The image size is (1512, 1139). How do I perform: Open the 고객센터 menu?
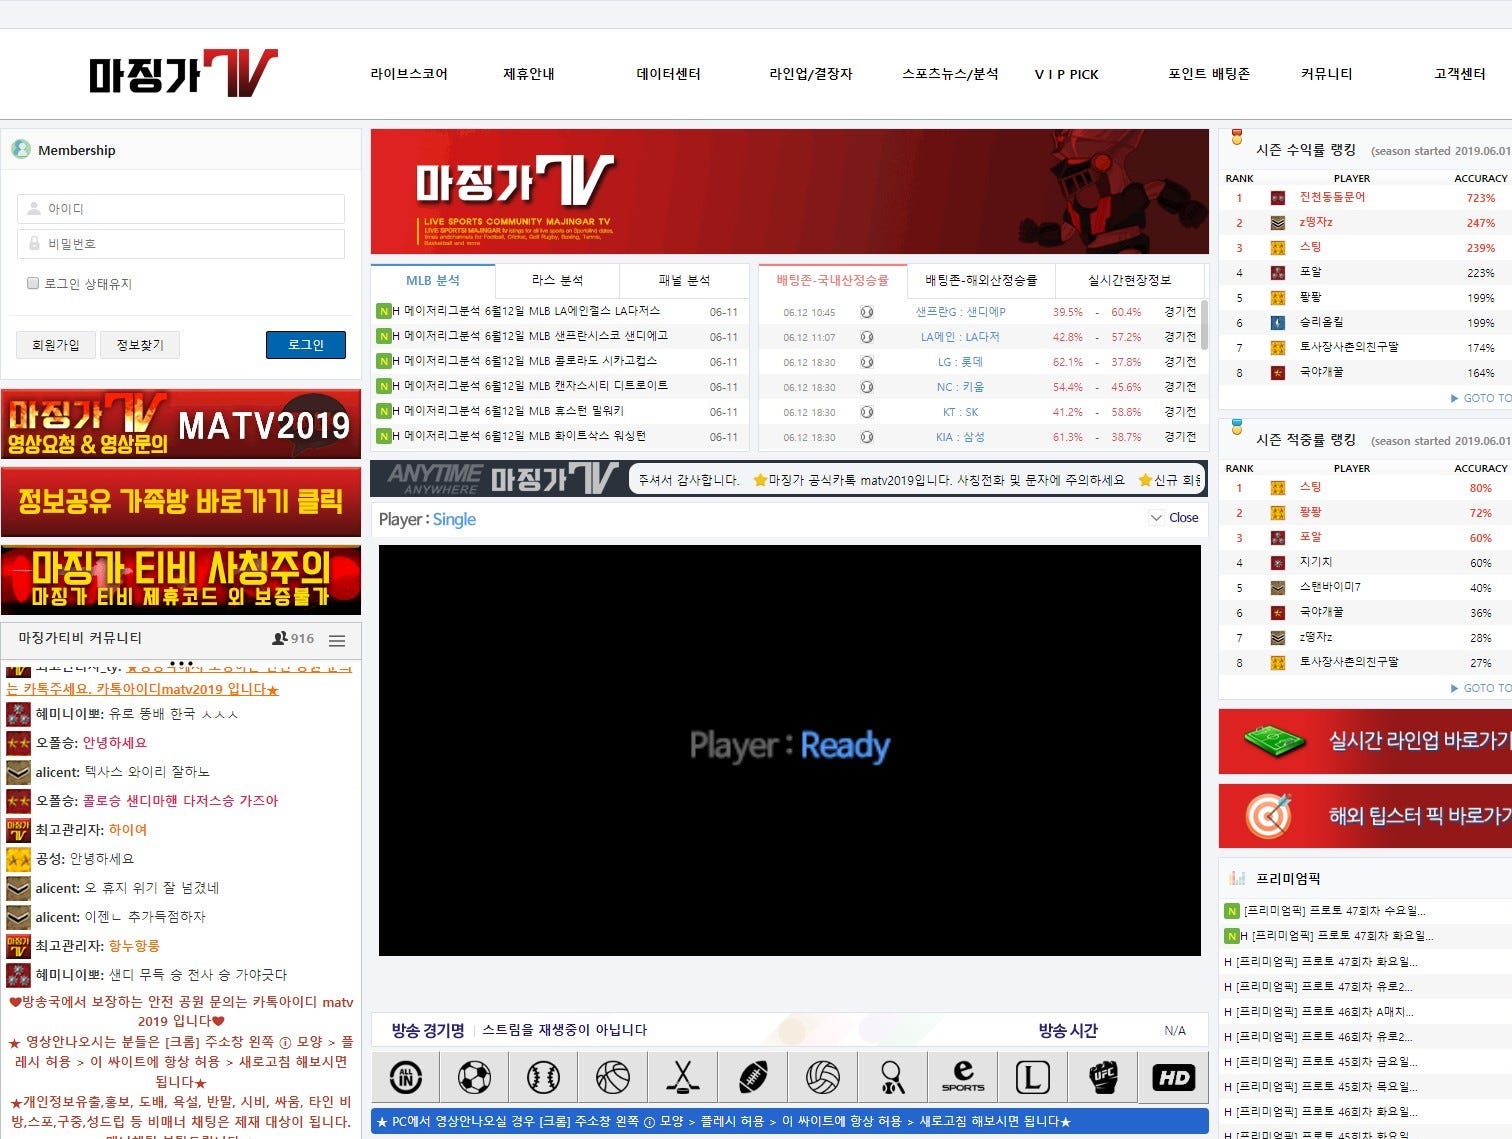click(1459, 74)
